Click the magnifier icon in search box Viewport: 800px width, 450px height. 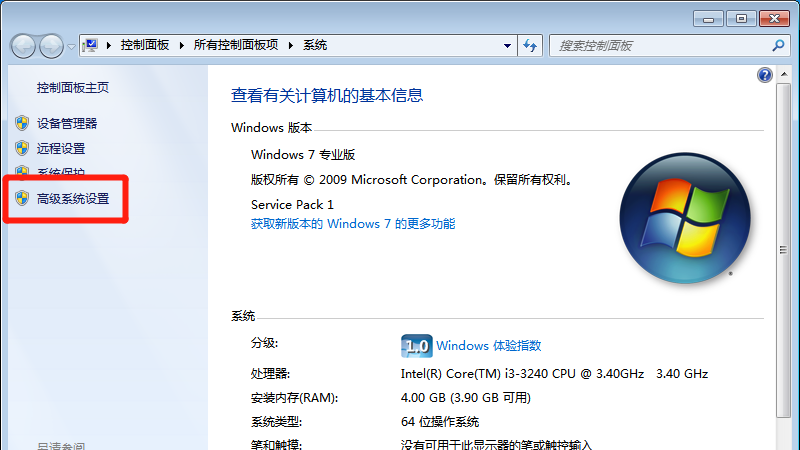[x=779, y=45]
